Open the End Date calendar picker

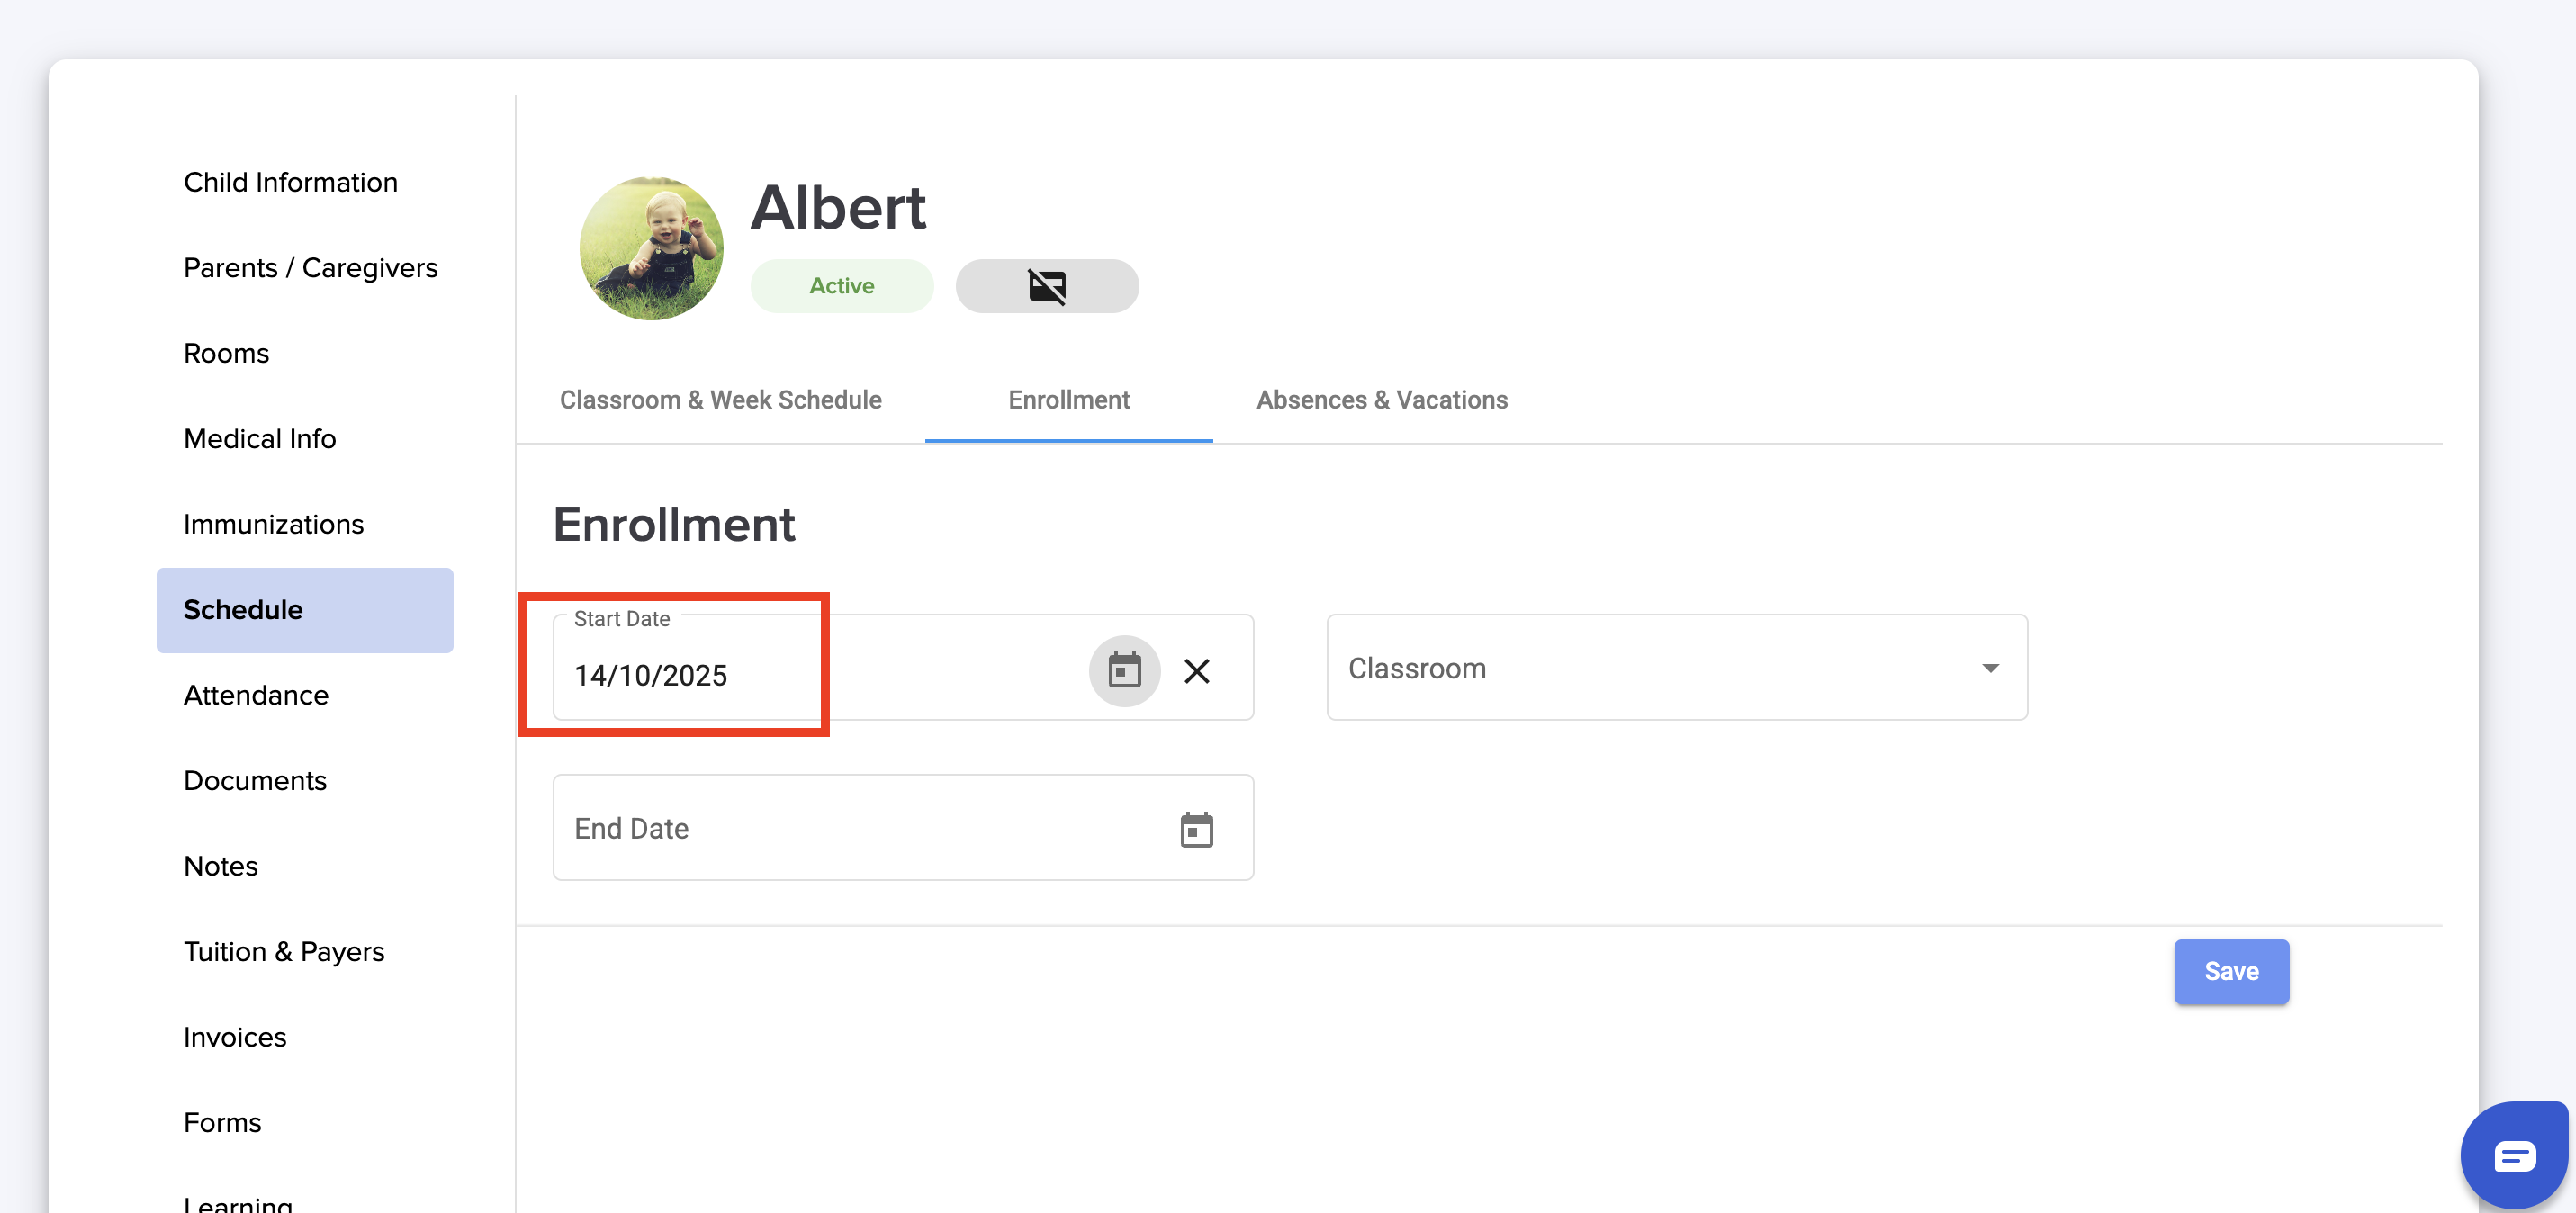1196,829
